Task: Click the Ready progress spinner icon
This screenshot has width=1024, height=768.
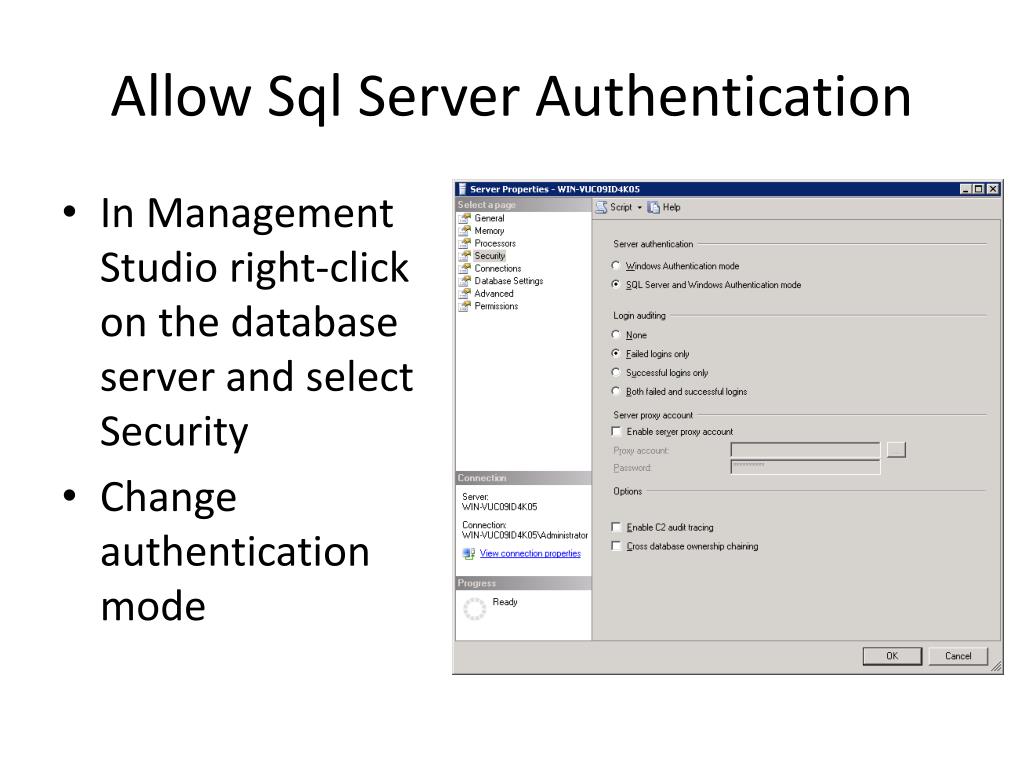Action: click(x=475, y=609)
